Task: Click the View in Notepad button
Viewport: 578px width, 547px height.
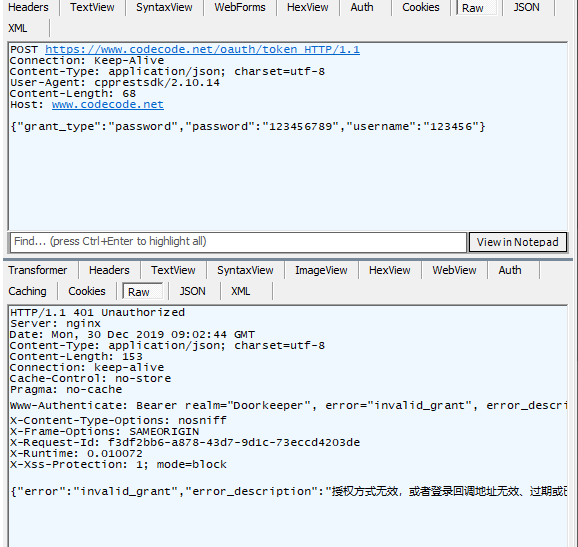Action: point(518,242)
